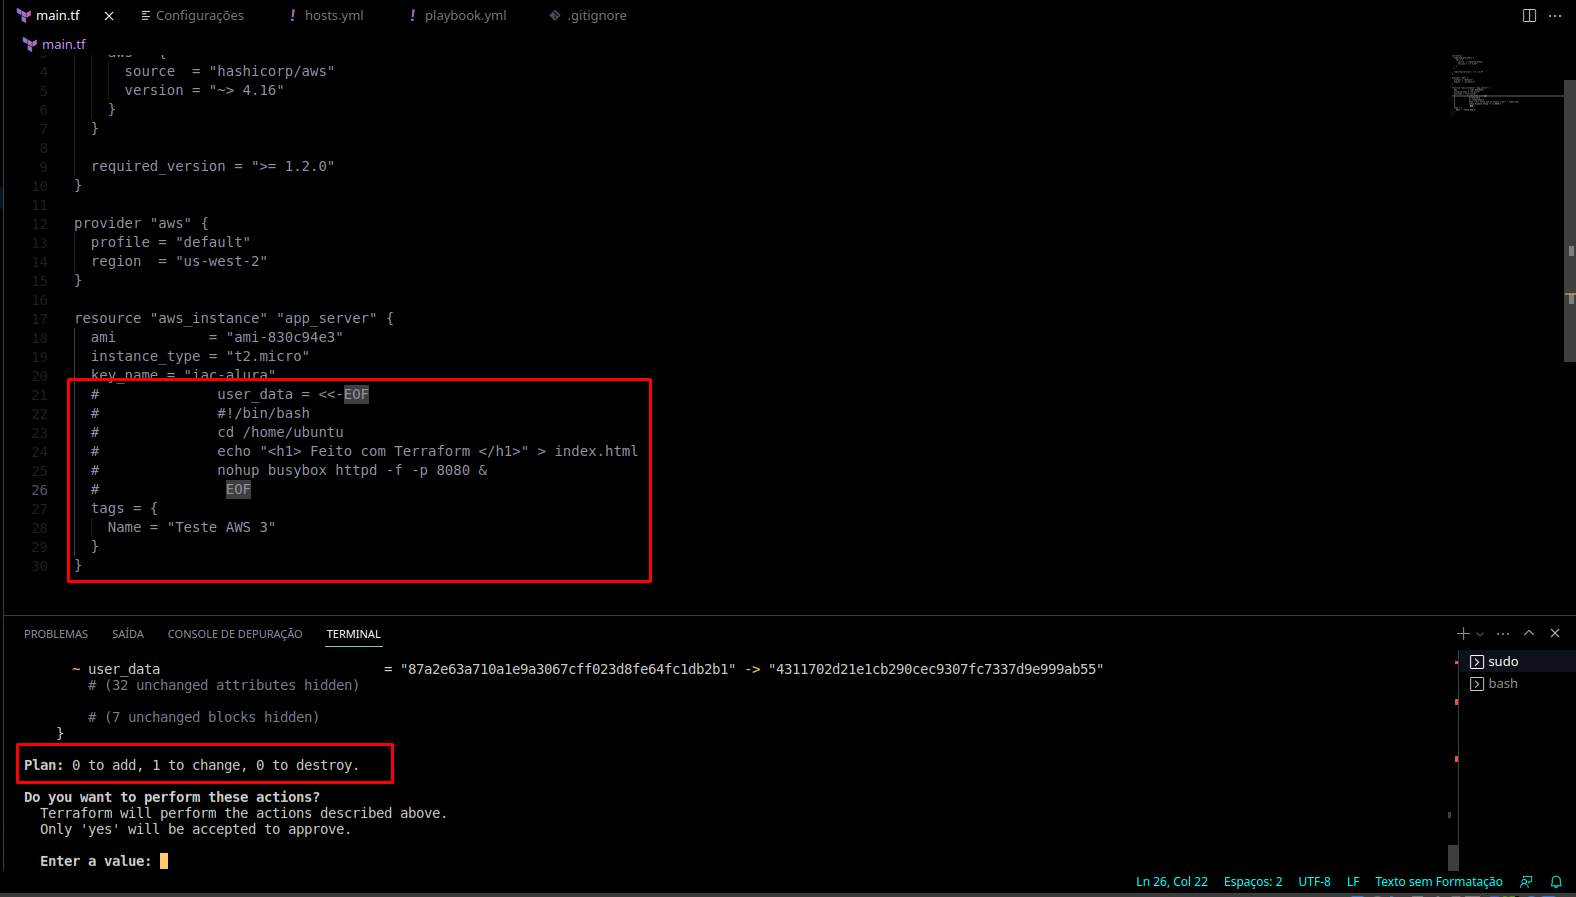Open the SAÍDA panel tab

point(128,634)
